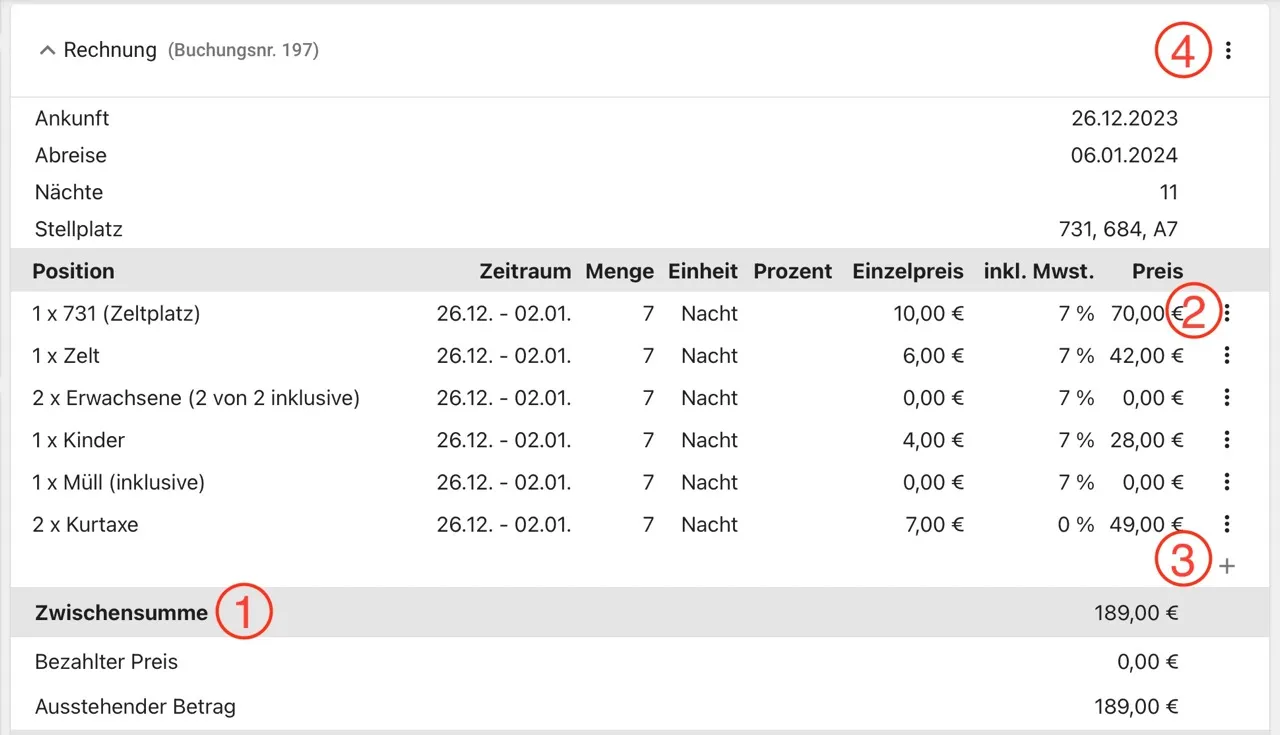Select the Zeitraum column header

click(x=525, y=271)
